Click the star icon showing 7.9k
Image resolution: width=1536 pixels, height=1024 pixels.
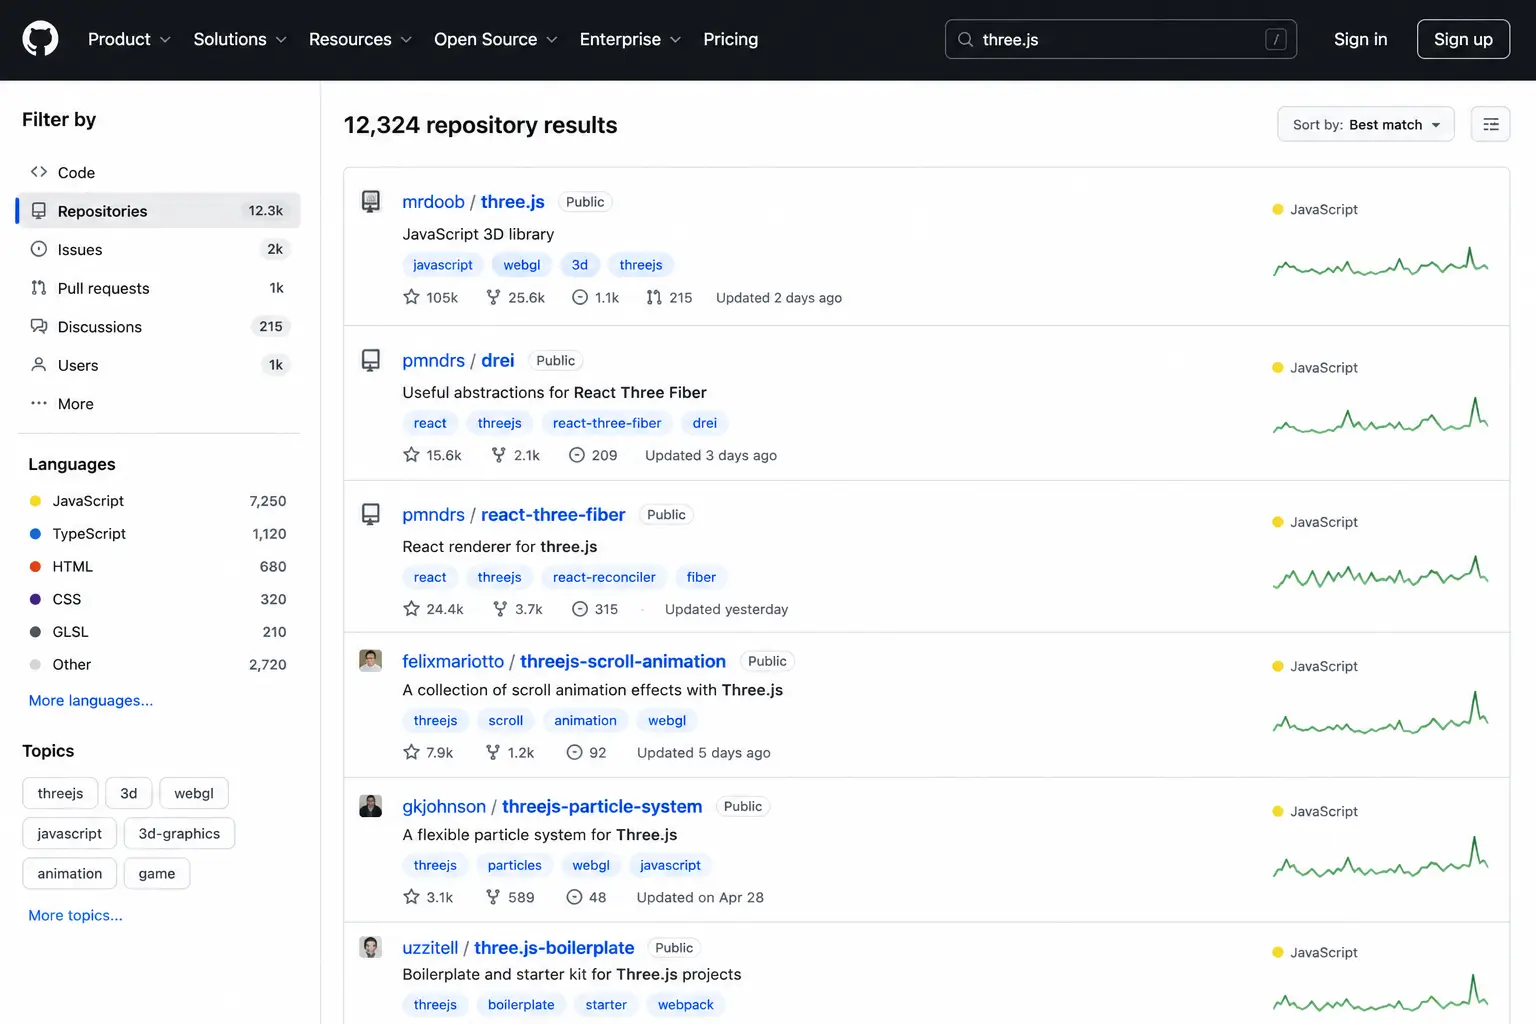pyautogui.click(x=411, y=752)
